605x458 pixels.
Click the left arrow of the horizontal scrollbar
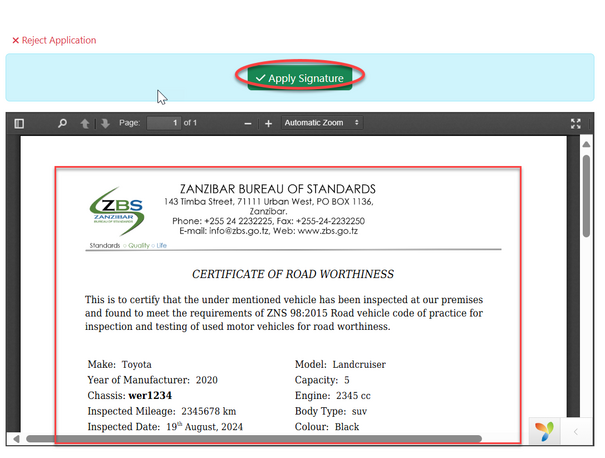12,438
